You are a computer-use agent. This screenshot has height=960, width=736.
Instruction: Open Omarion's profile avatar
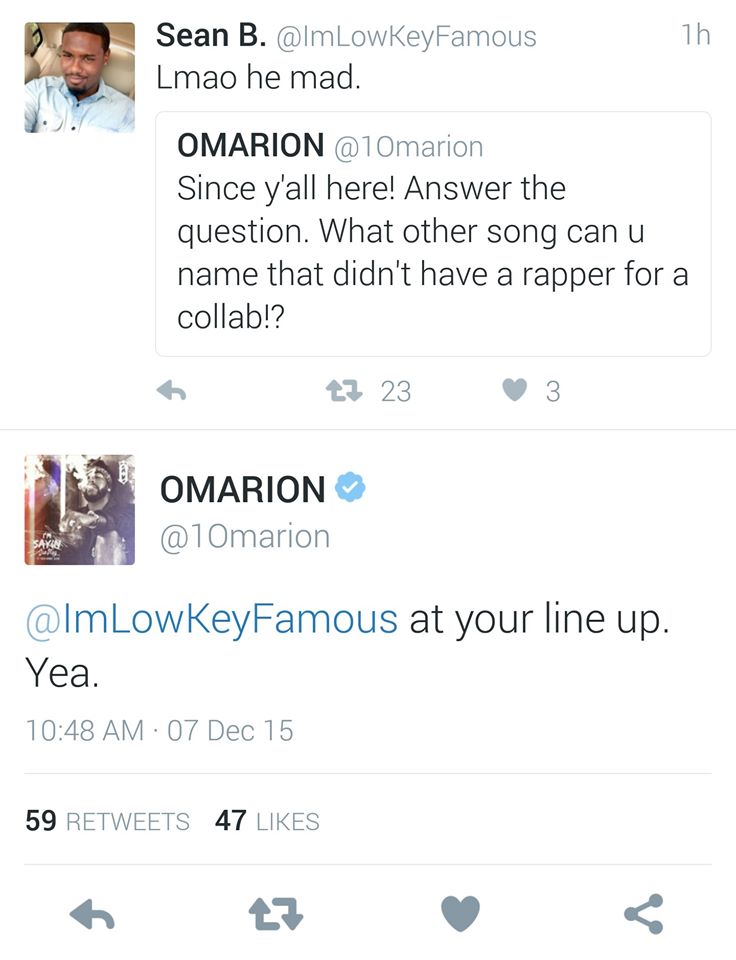click(x=80, y=509)
